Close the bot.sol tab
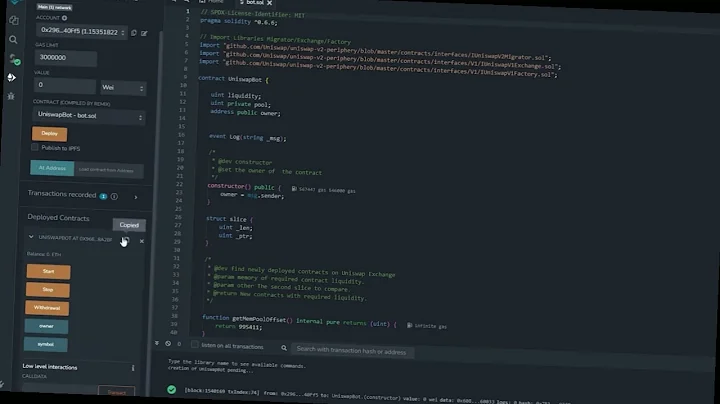This screenshot has width=720, height=404. pos(270,3)
